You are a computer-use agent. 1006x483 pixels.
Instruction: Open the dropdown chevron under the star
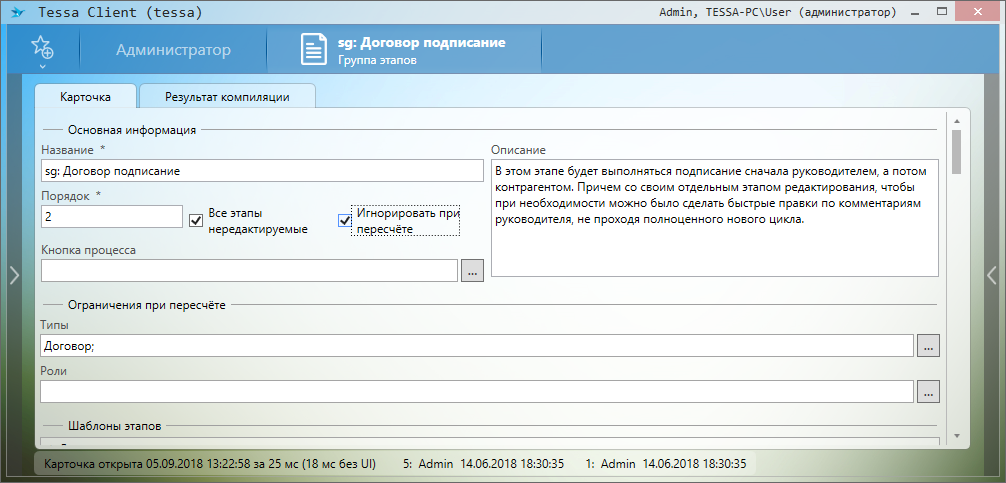coord(42,65)
